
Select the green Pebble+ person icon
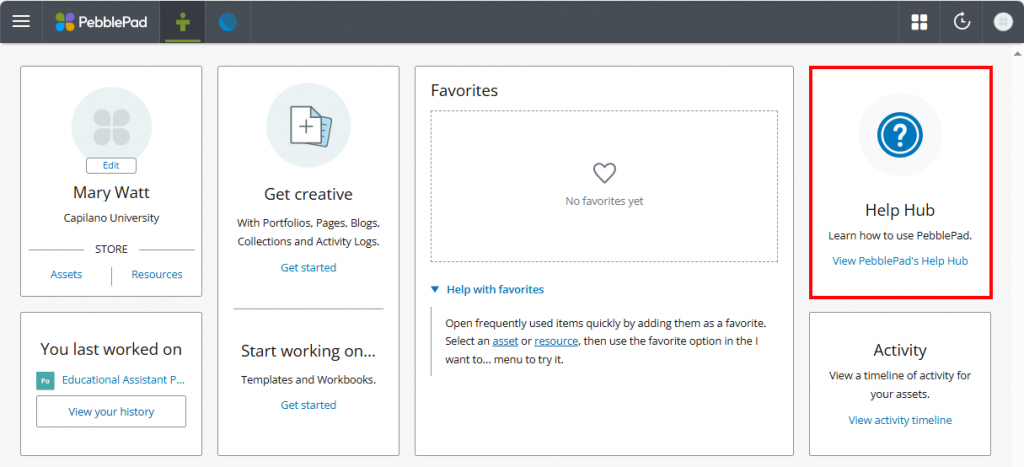pos(183,22)
